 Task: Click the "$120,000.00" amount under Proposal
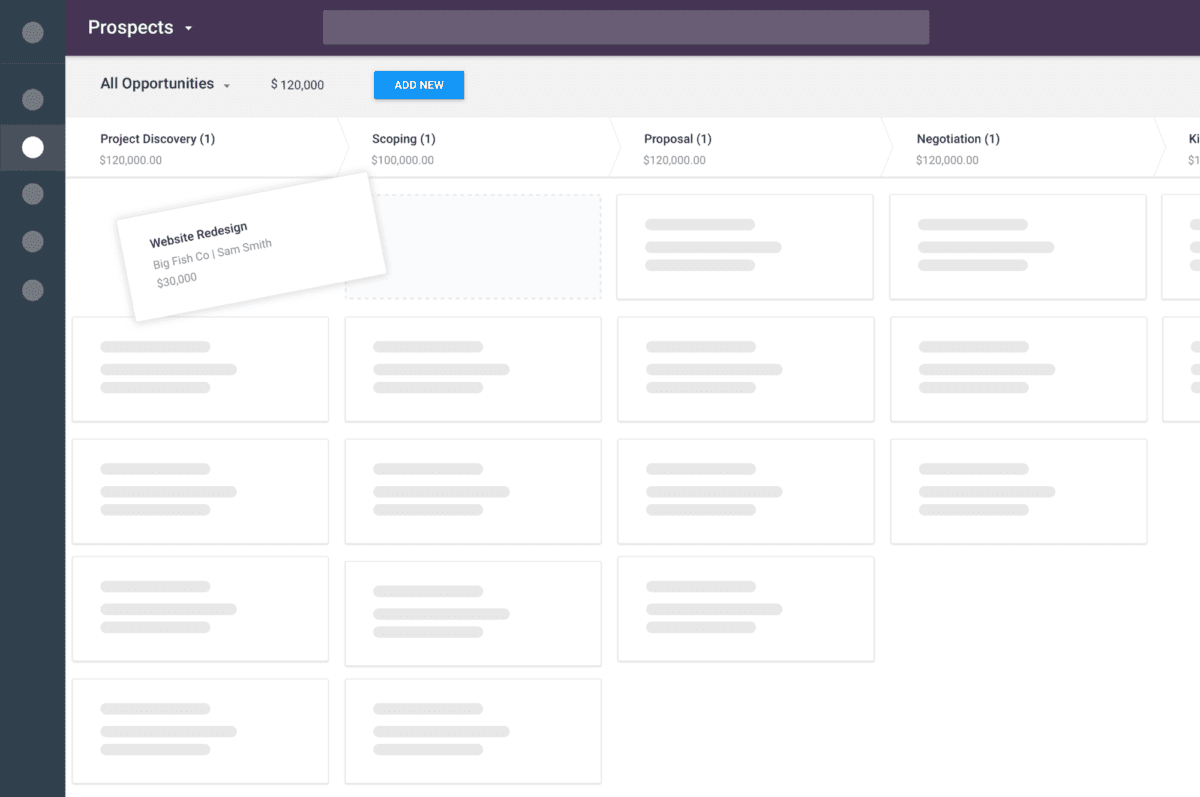[675, 160]
